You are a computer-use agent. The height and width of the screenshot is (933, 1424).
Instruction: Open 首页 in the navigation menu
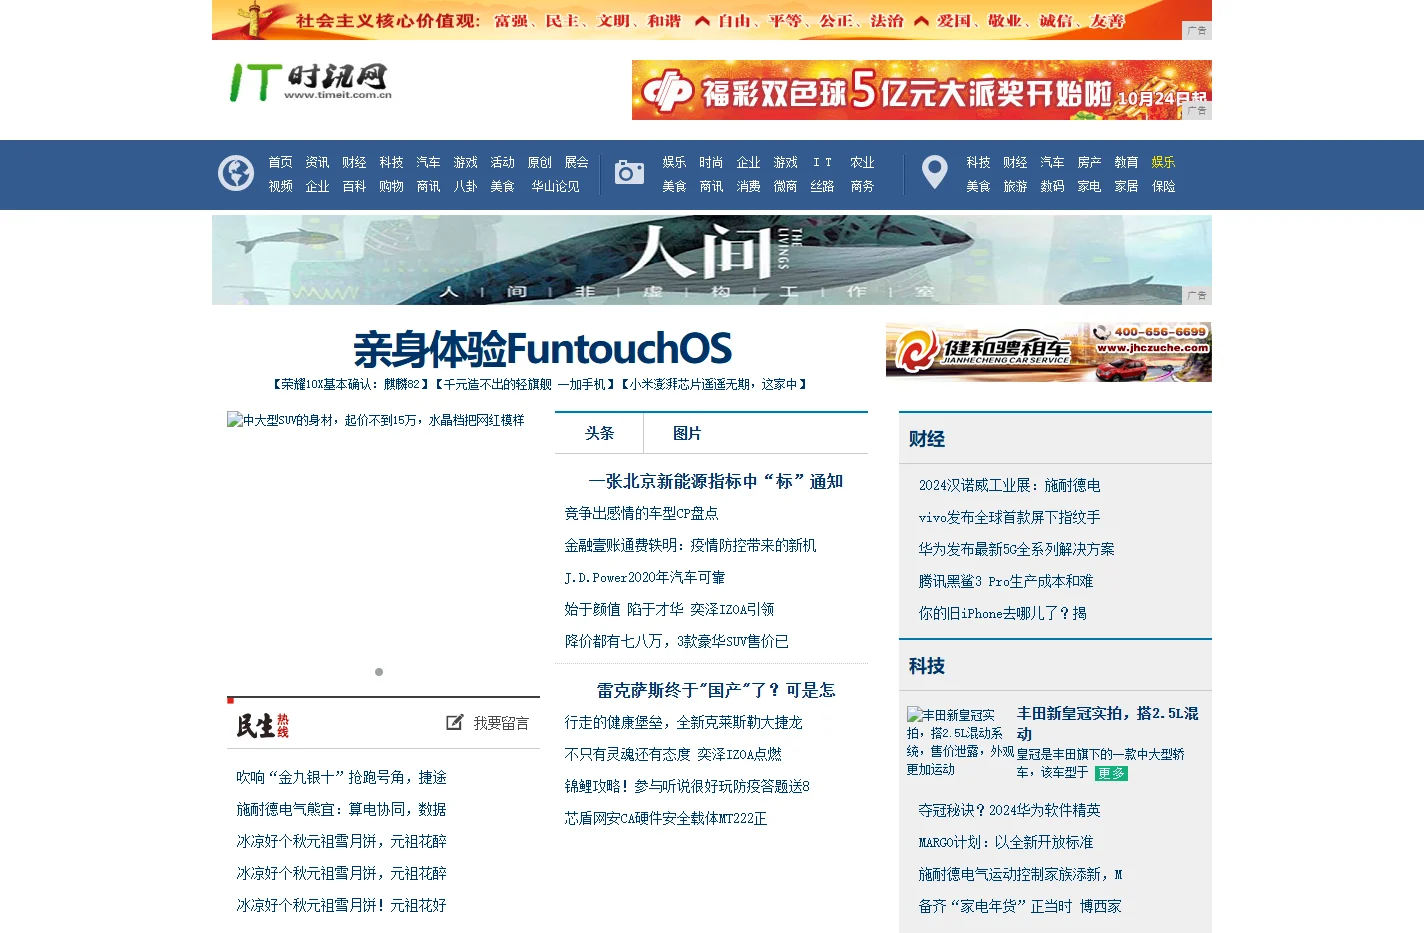click(280, 162)
